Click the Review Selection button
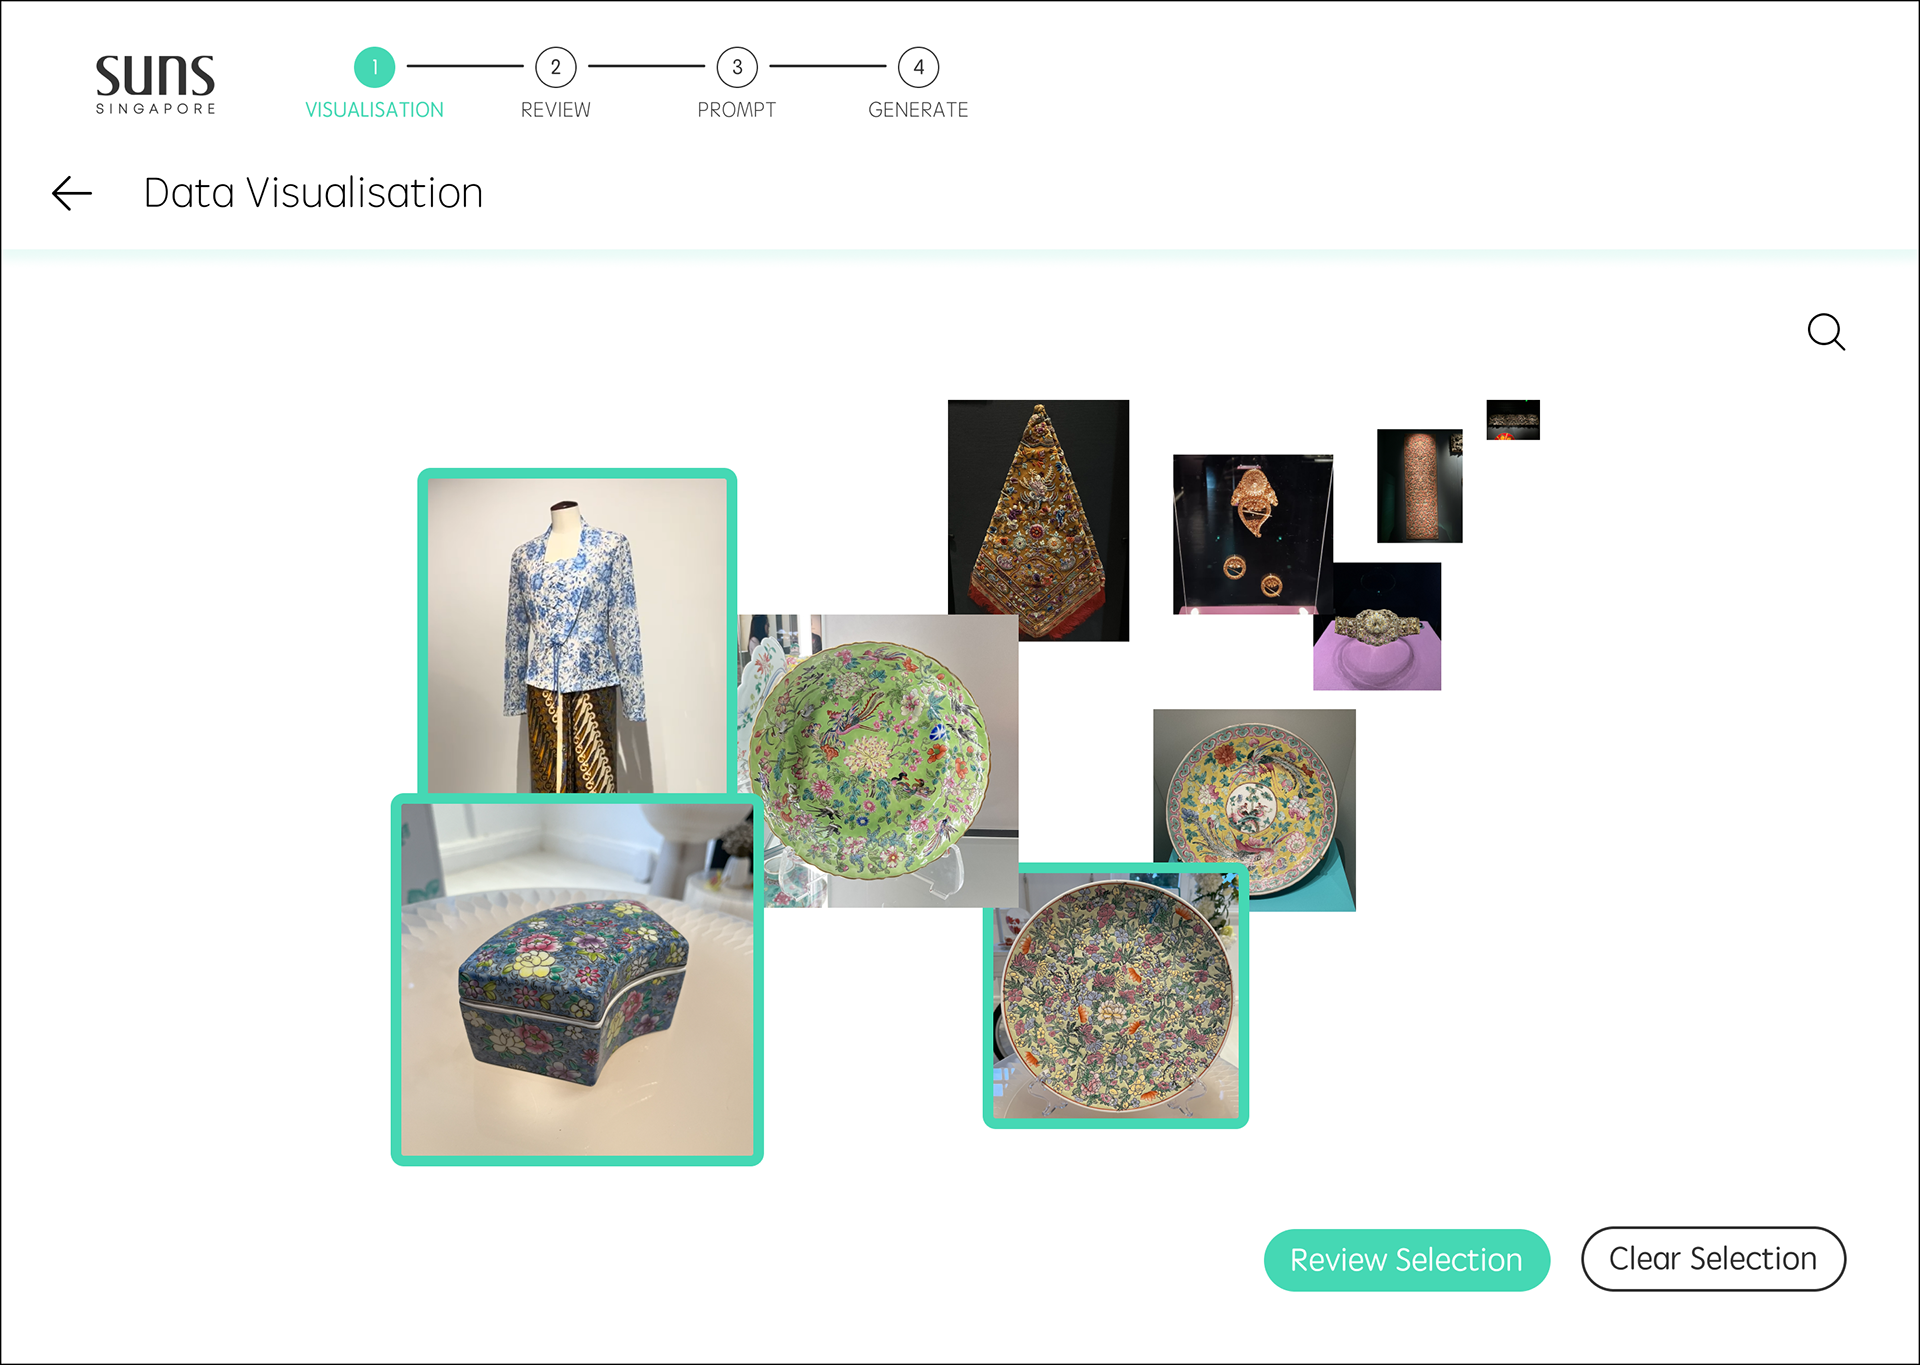The image size is (1920, 1365). coord(1406,1259)
